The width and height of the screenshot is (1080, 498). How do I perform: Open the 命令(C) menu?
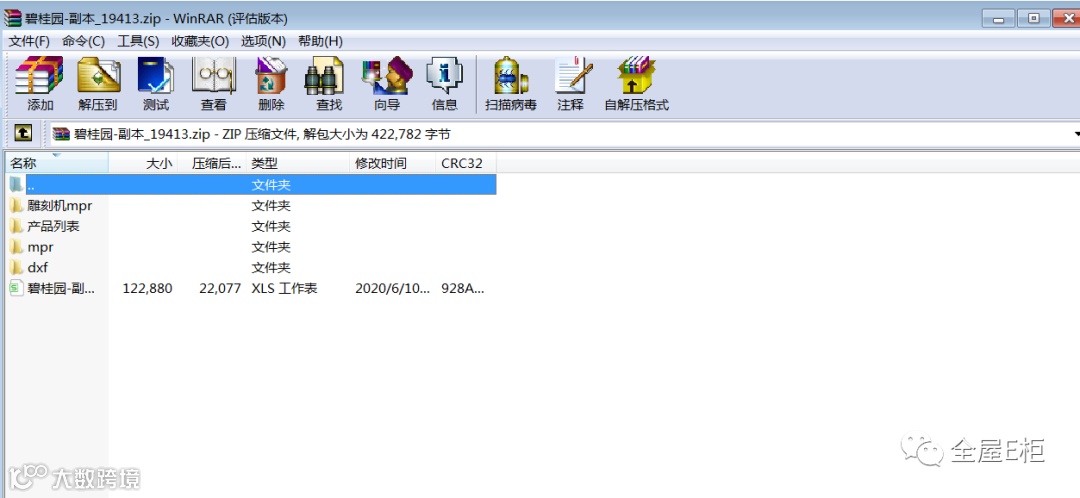tap(83, 41)
